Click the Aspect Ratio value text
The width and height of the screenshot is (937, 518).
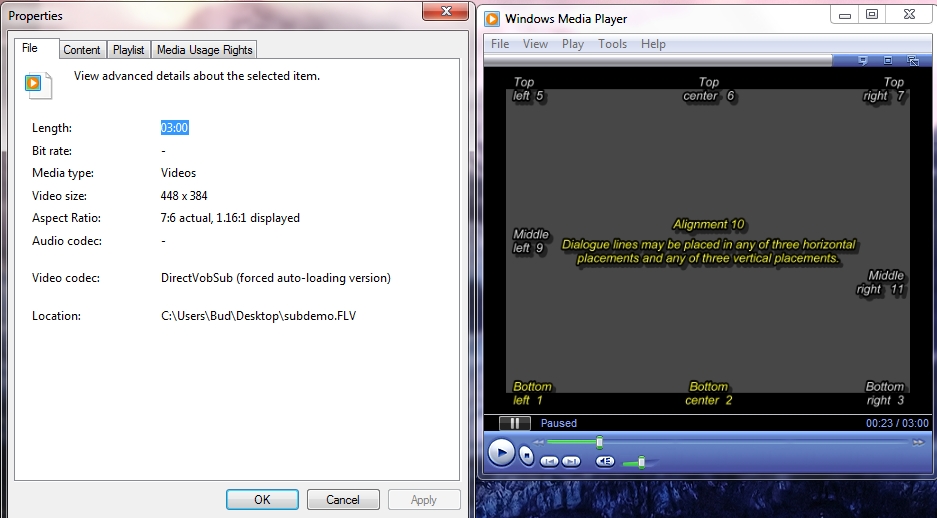230,218
